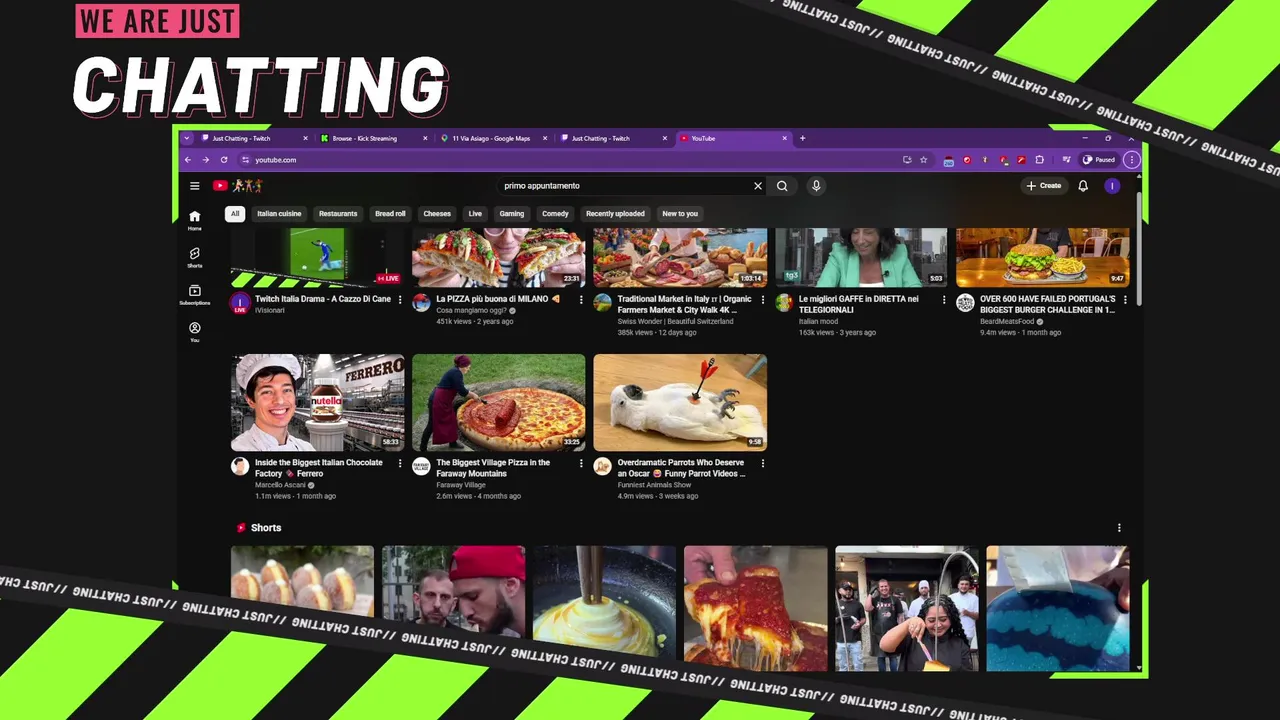The width and height of the screenshot is (1280, 720).
Task: Select the Italian cuisine filter chip
Action: click(279, 213)
